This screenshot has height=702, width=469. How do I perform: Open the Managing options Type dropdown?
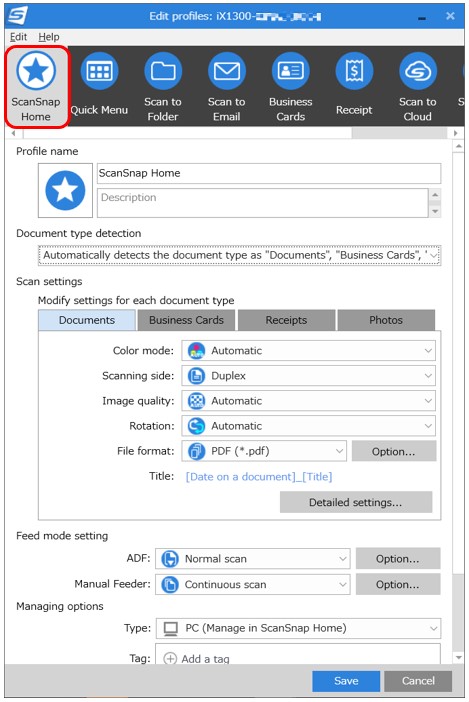point(298,628)
